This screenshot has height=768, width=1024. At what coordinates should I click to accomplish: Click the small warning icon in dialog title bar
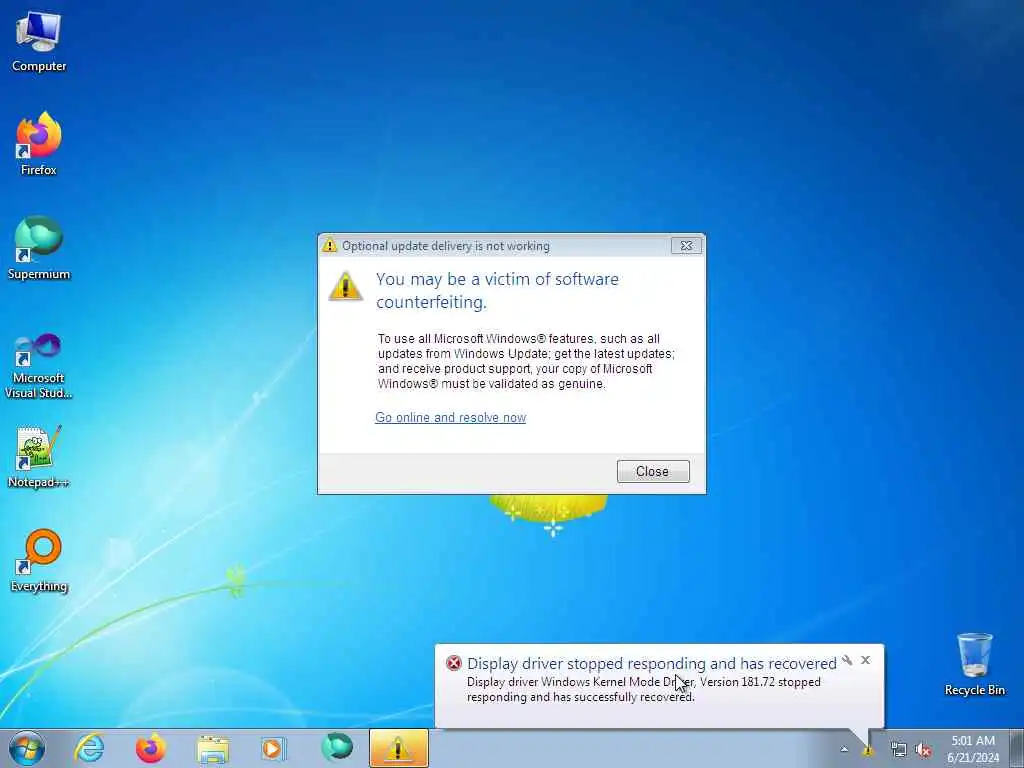tap(330, 246)
